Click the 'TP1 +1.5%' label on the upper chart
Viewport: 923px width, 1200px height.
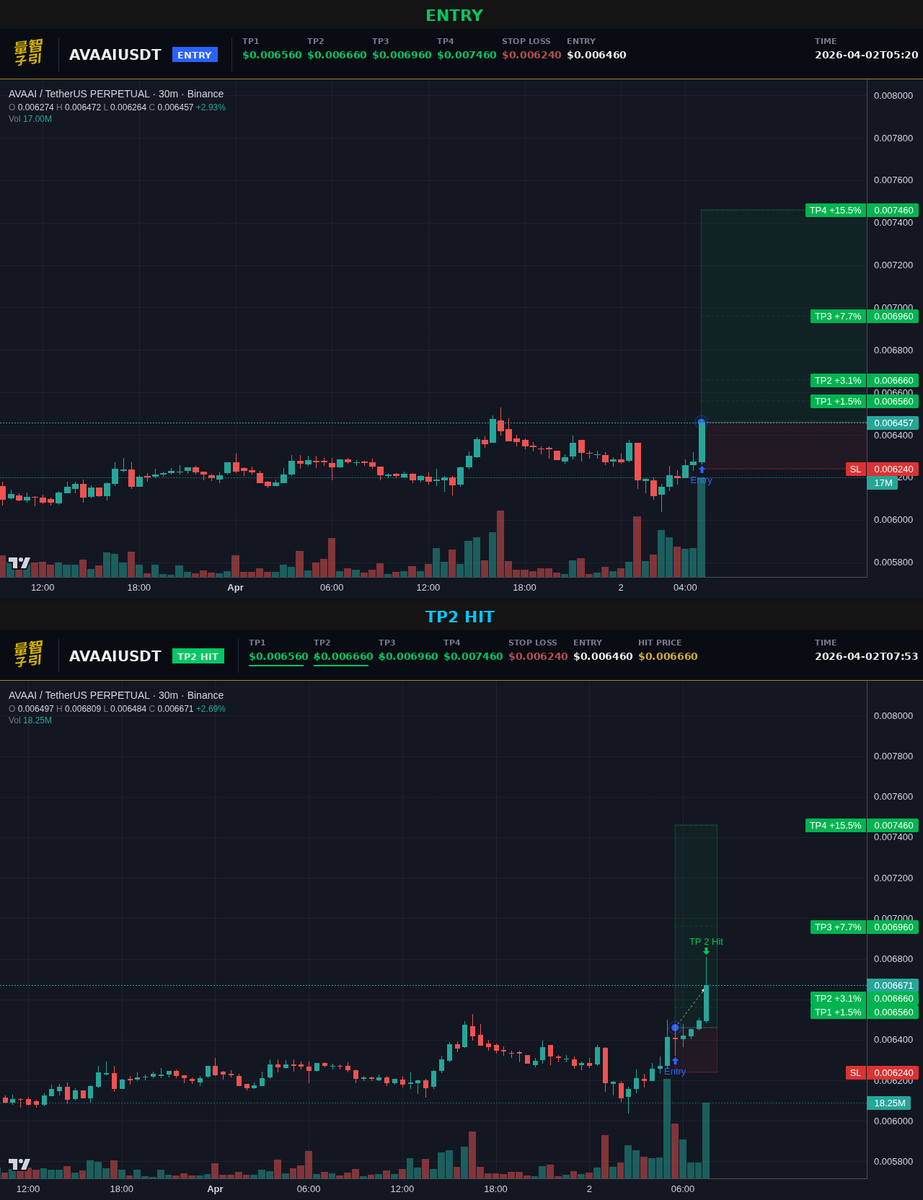coord(838,401)
